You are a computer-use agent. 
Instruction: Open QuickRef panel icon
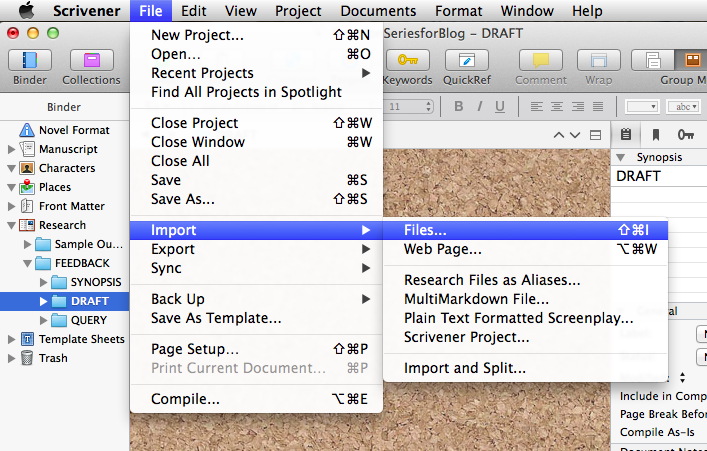[467, 60]
